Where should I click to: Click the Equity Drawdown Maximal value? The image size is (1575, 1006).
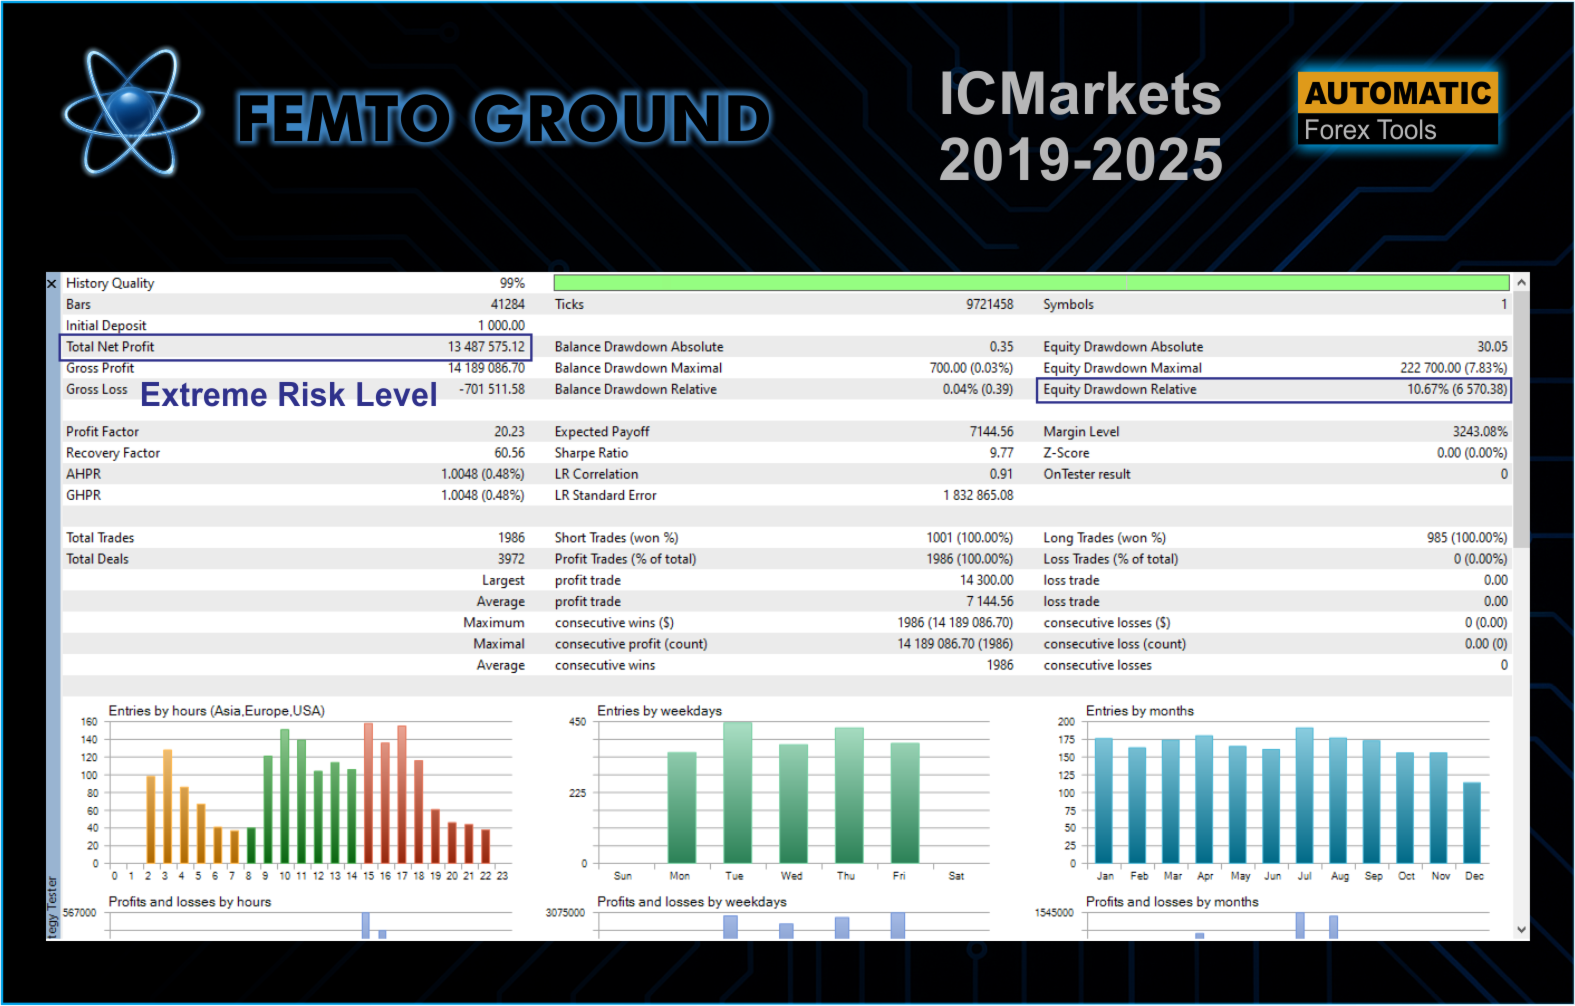[x=1453, y=368]
